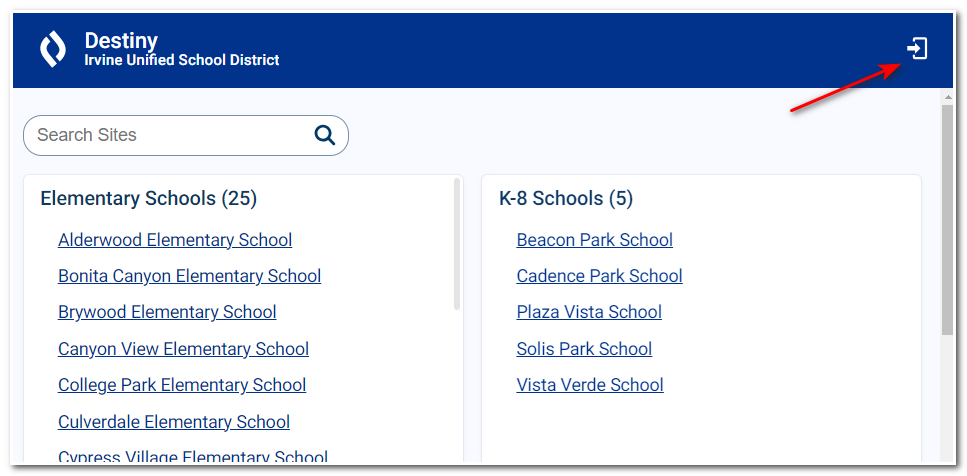Click the magnifying glass search icon
The image size is (967, 476).
click(x=324, y=134)
